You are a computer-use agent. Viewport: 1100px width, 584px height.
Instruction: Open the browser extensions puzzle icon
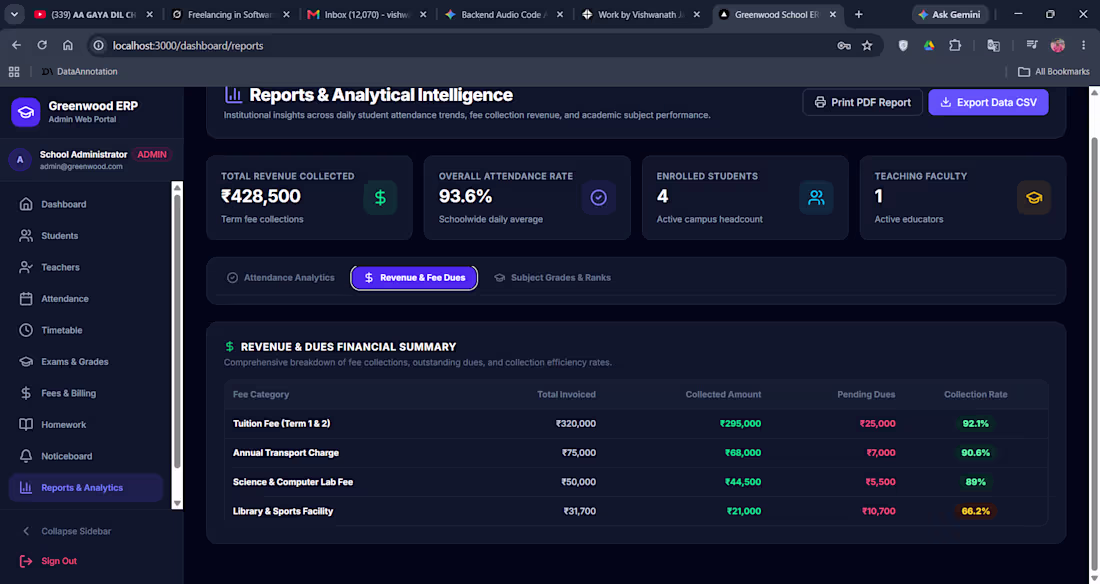pyautogui.click(x=955, y=46)
